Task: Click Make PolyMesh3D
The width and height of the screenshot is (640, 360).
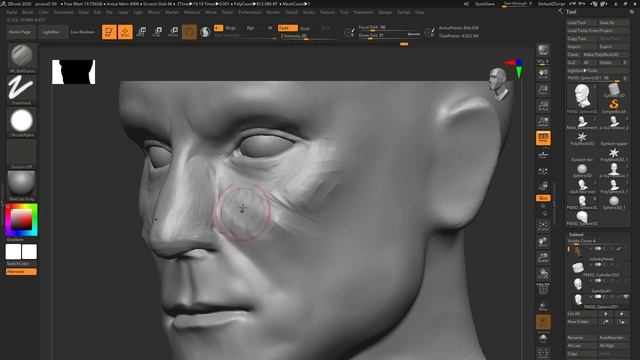Action: (x=606, y=54)
